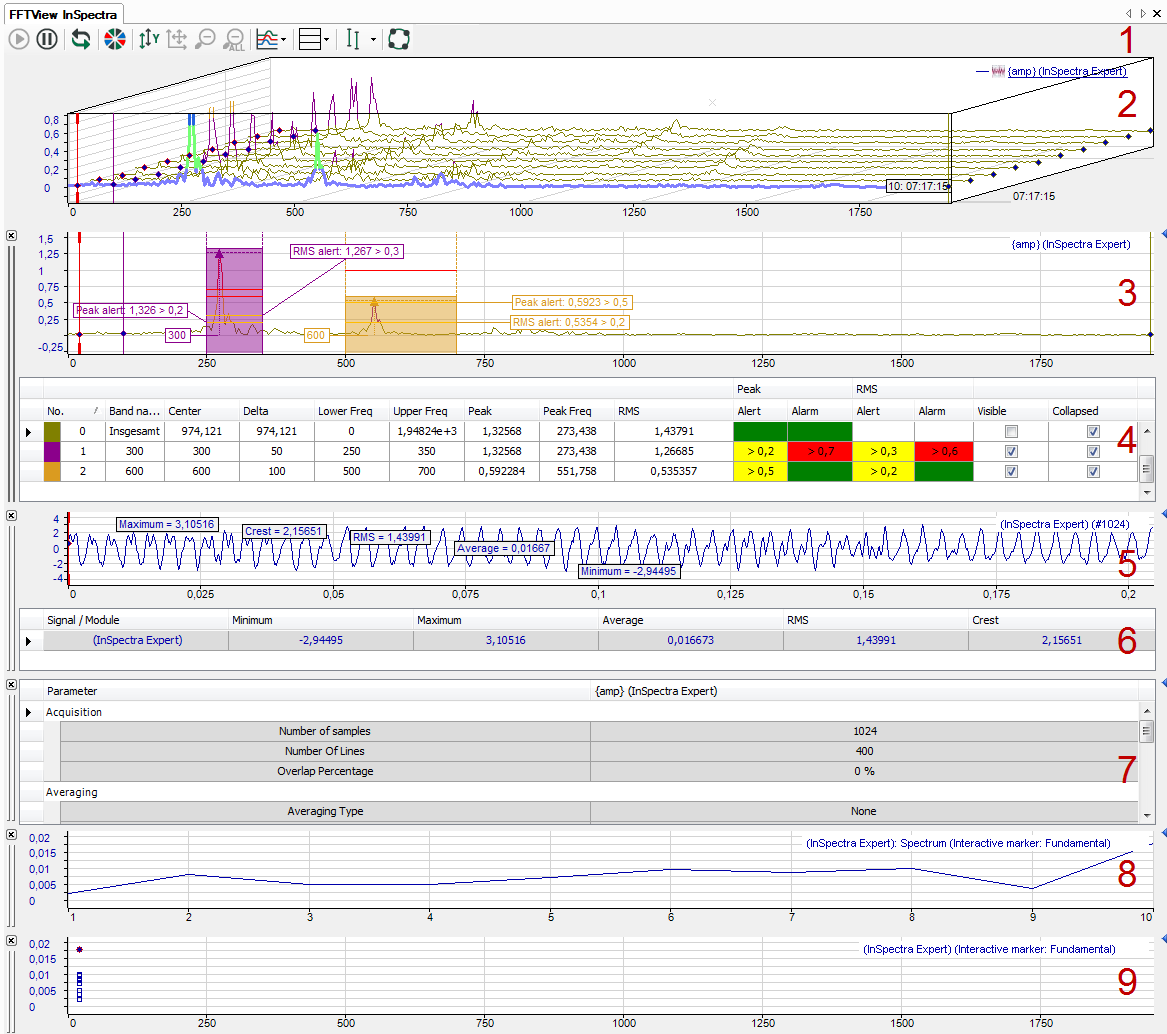Click the Y-axis autoscale icon
This screenshot has width=1167, height=1034.
149,40
